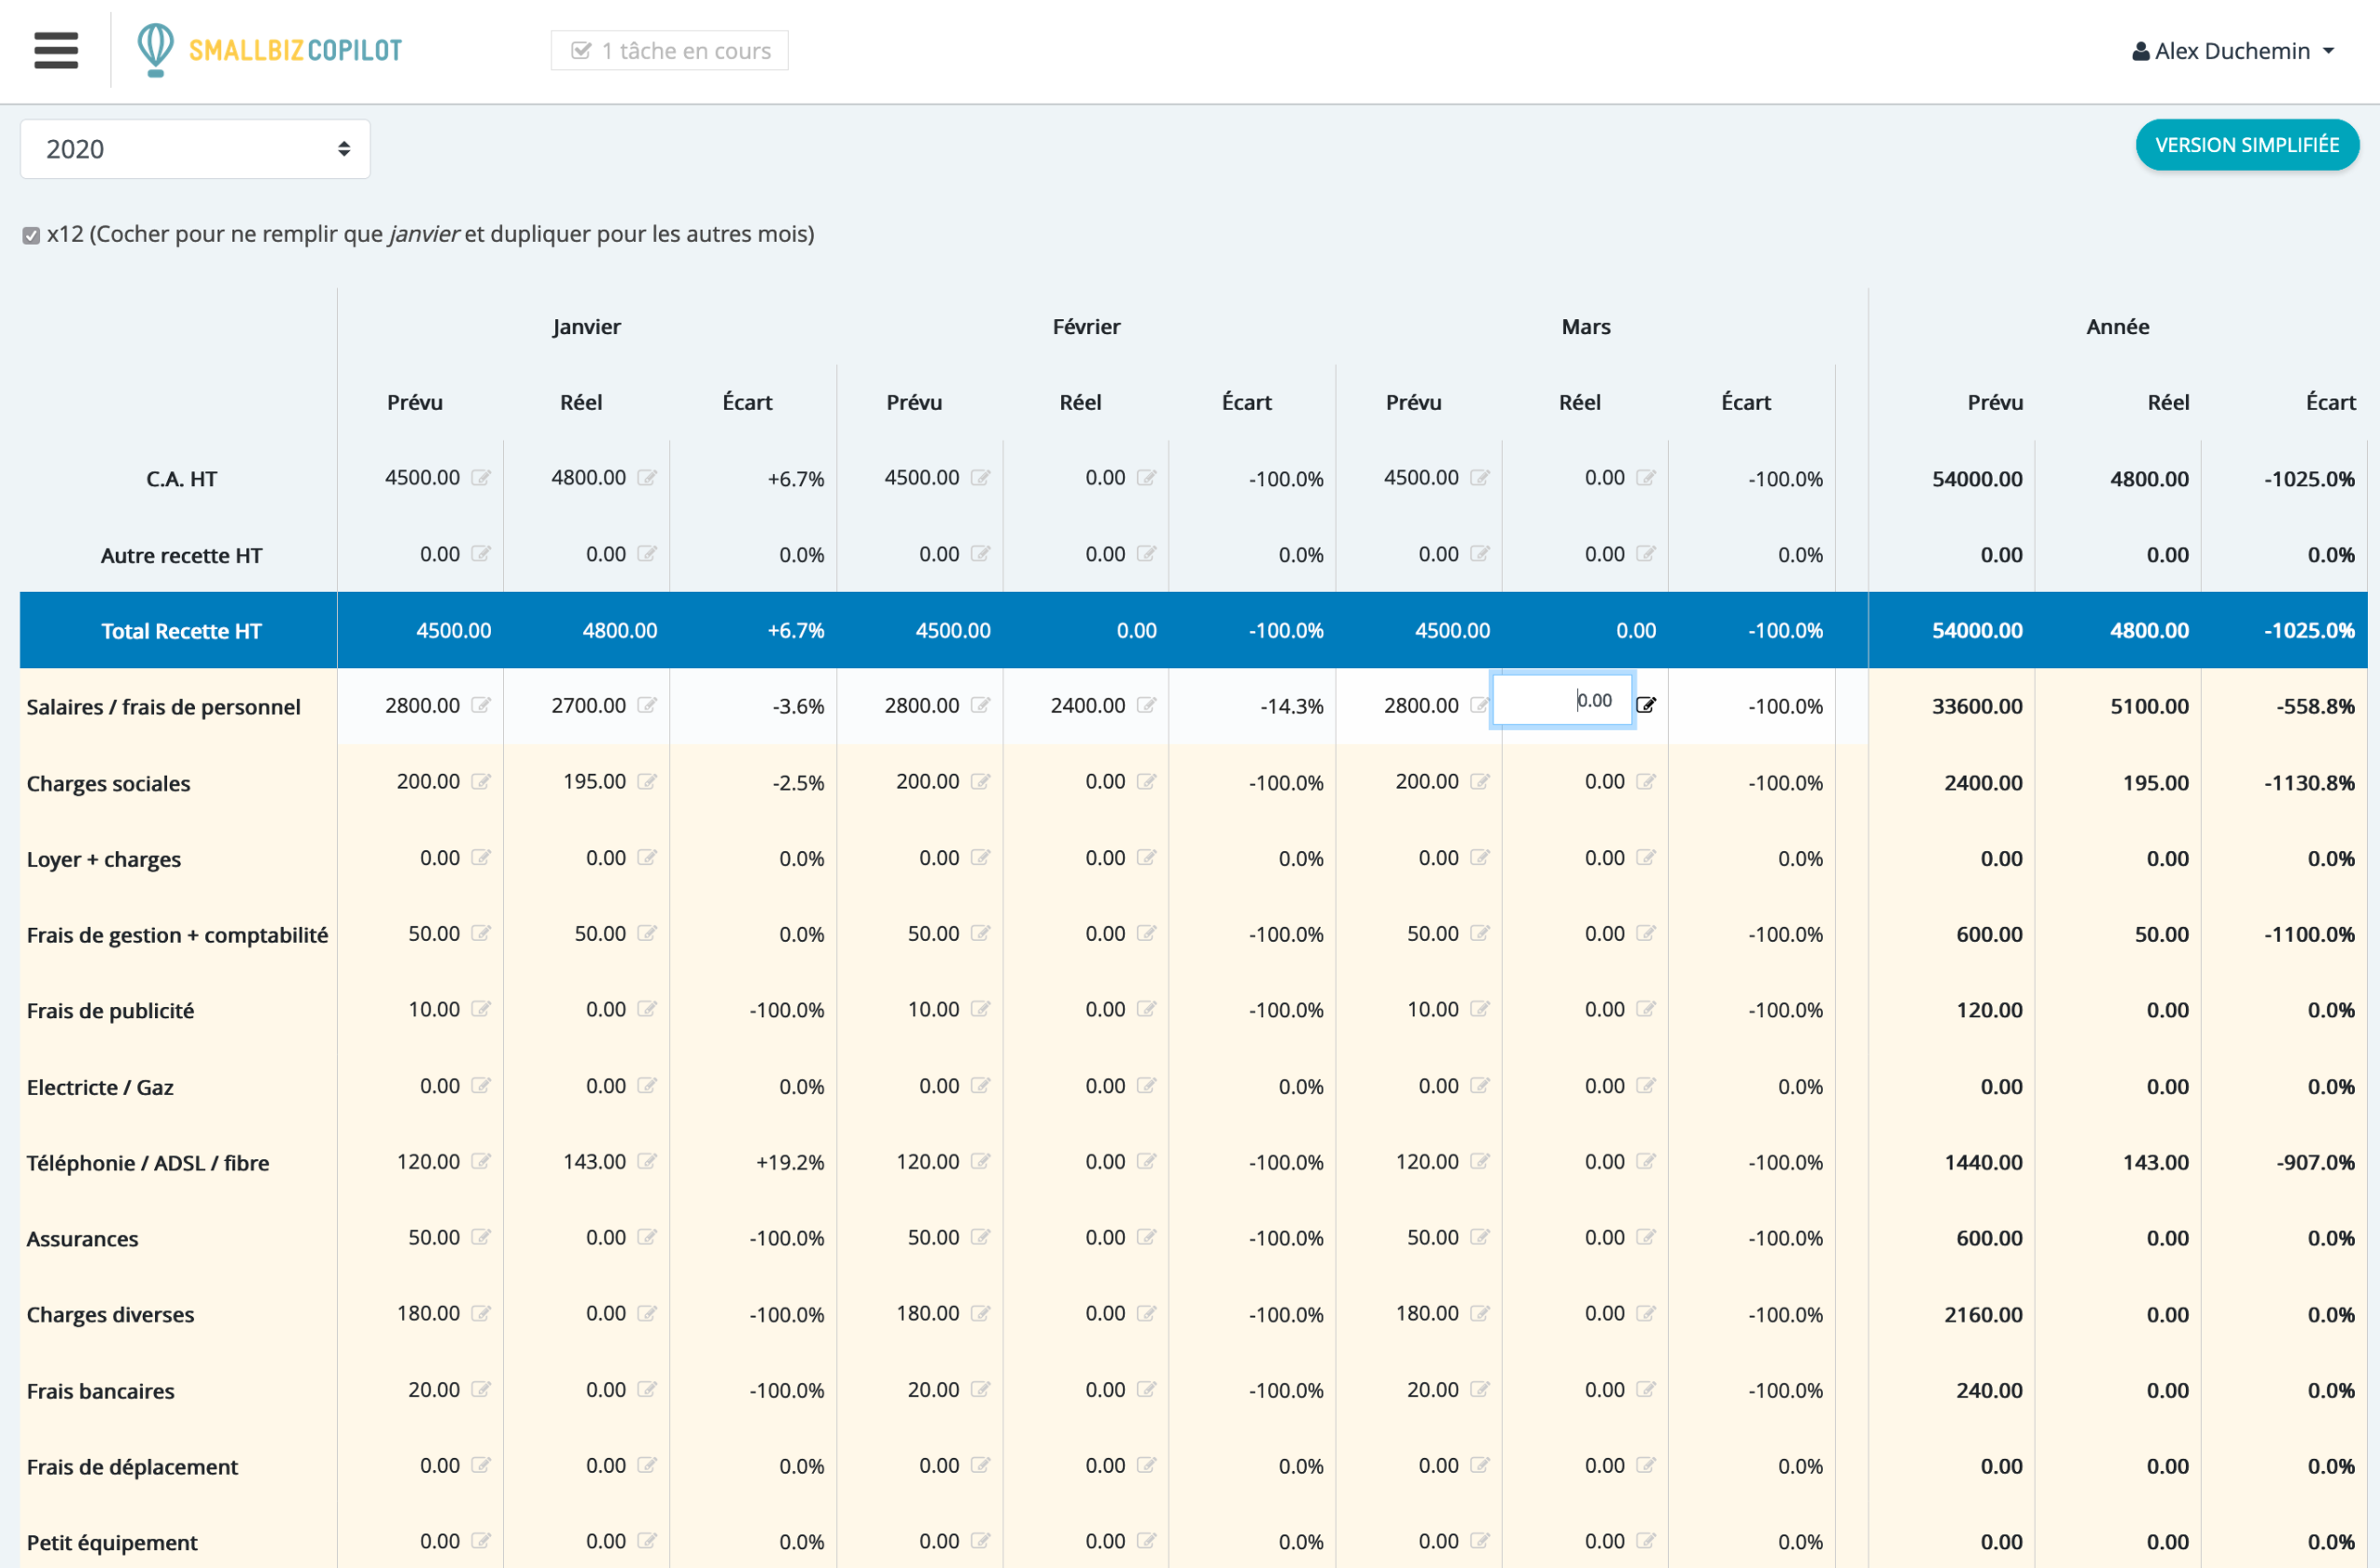Select the Total Recette HT row label

click(x=181, y=631)
